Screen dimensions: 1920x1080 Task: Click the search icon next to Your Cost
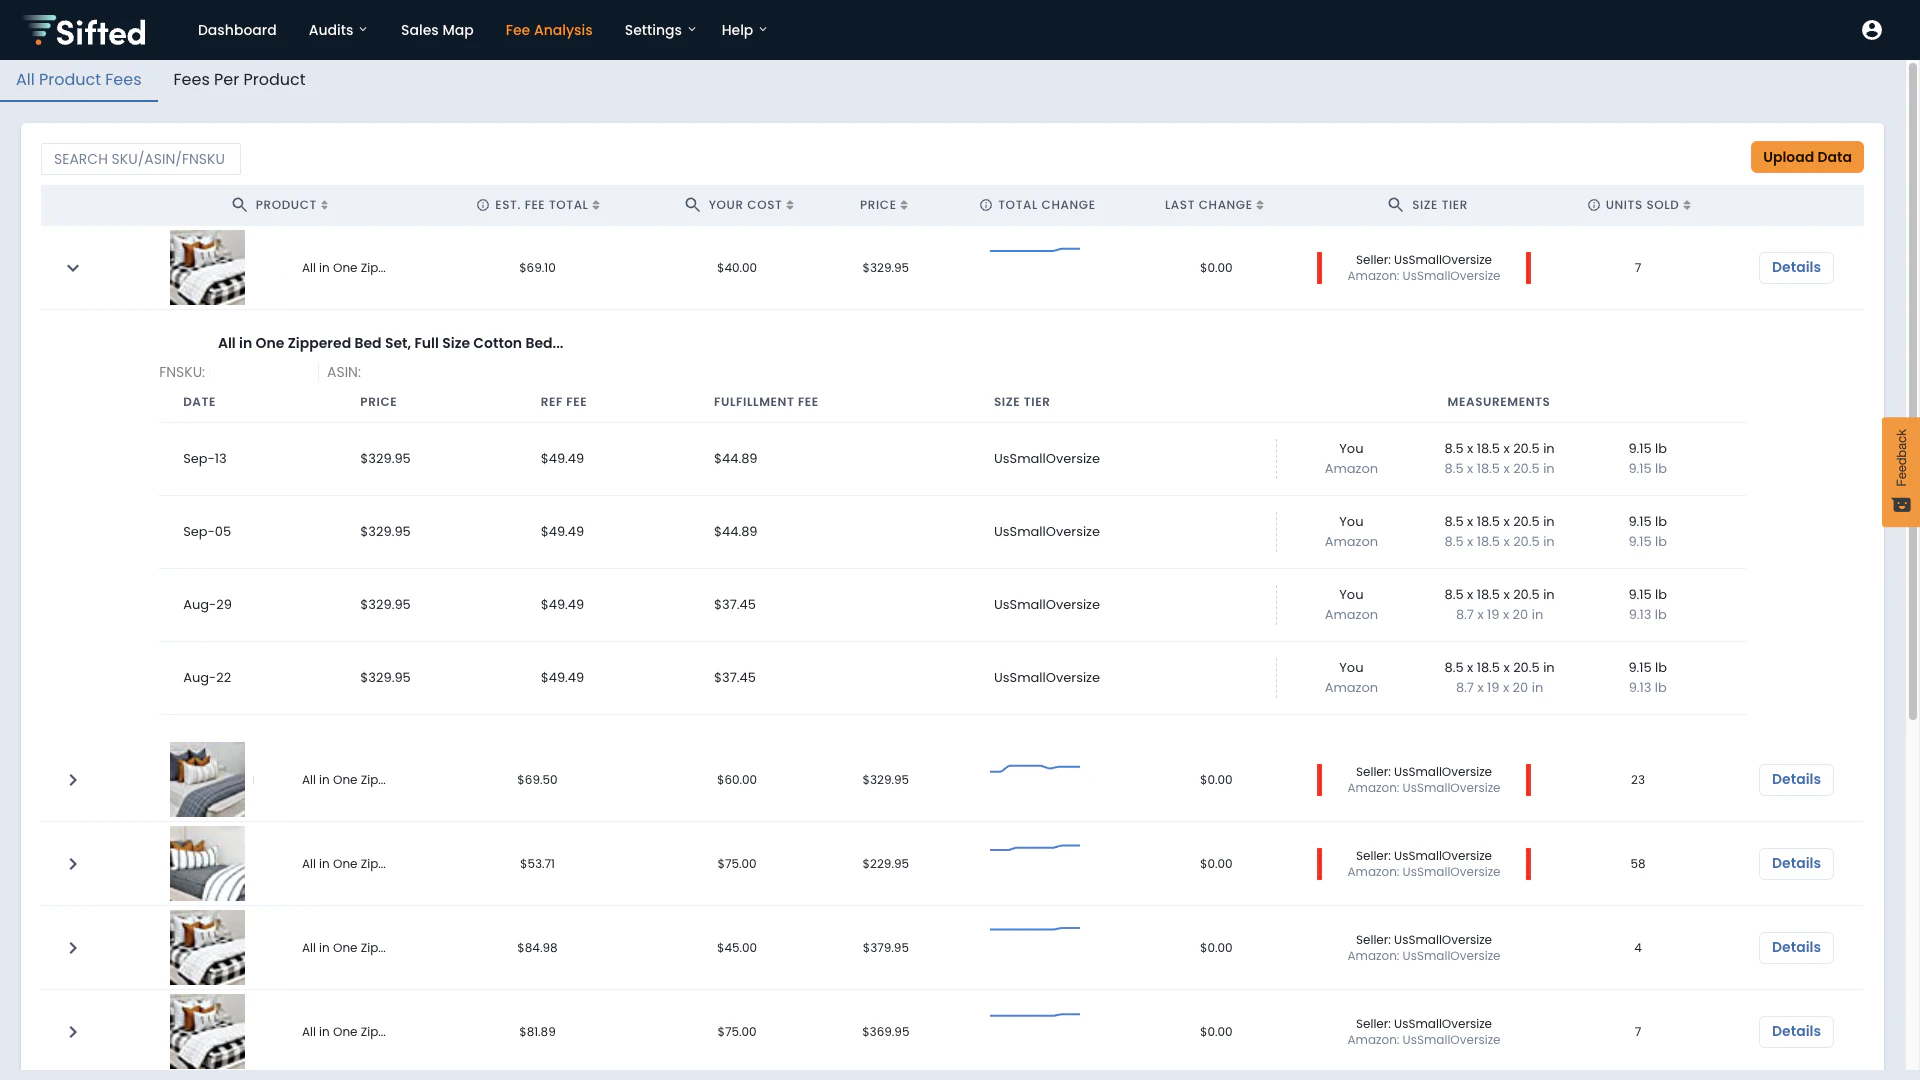(x=693, y=205)
